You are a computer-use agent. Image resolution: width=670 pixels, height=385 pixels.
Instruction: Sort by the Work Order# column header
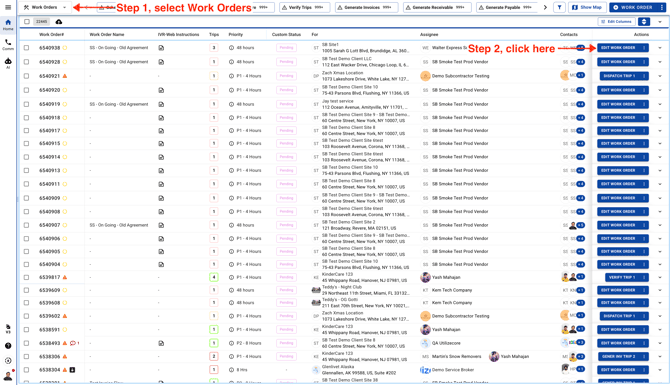[x=51, y=35]
